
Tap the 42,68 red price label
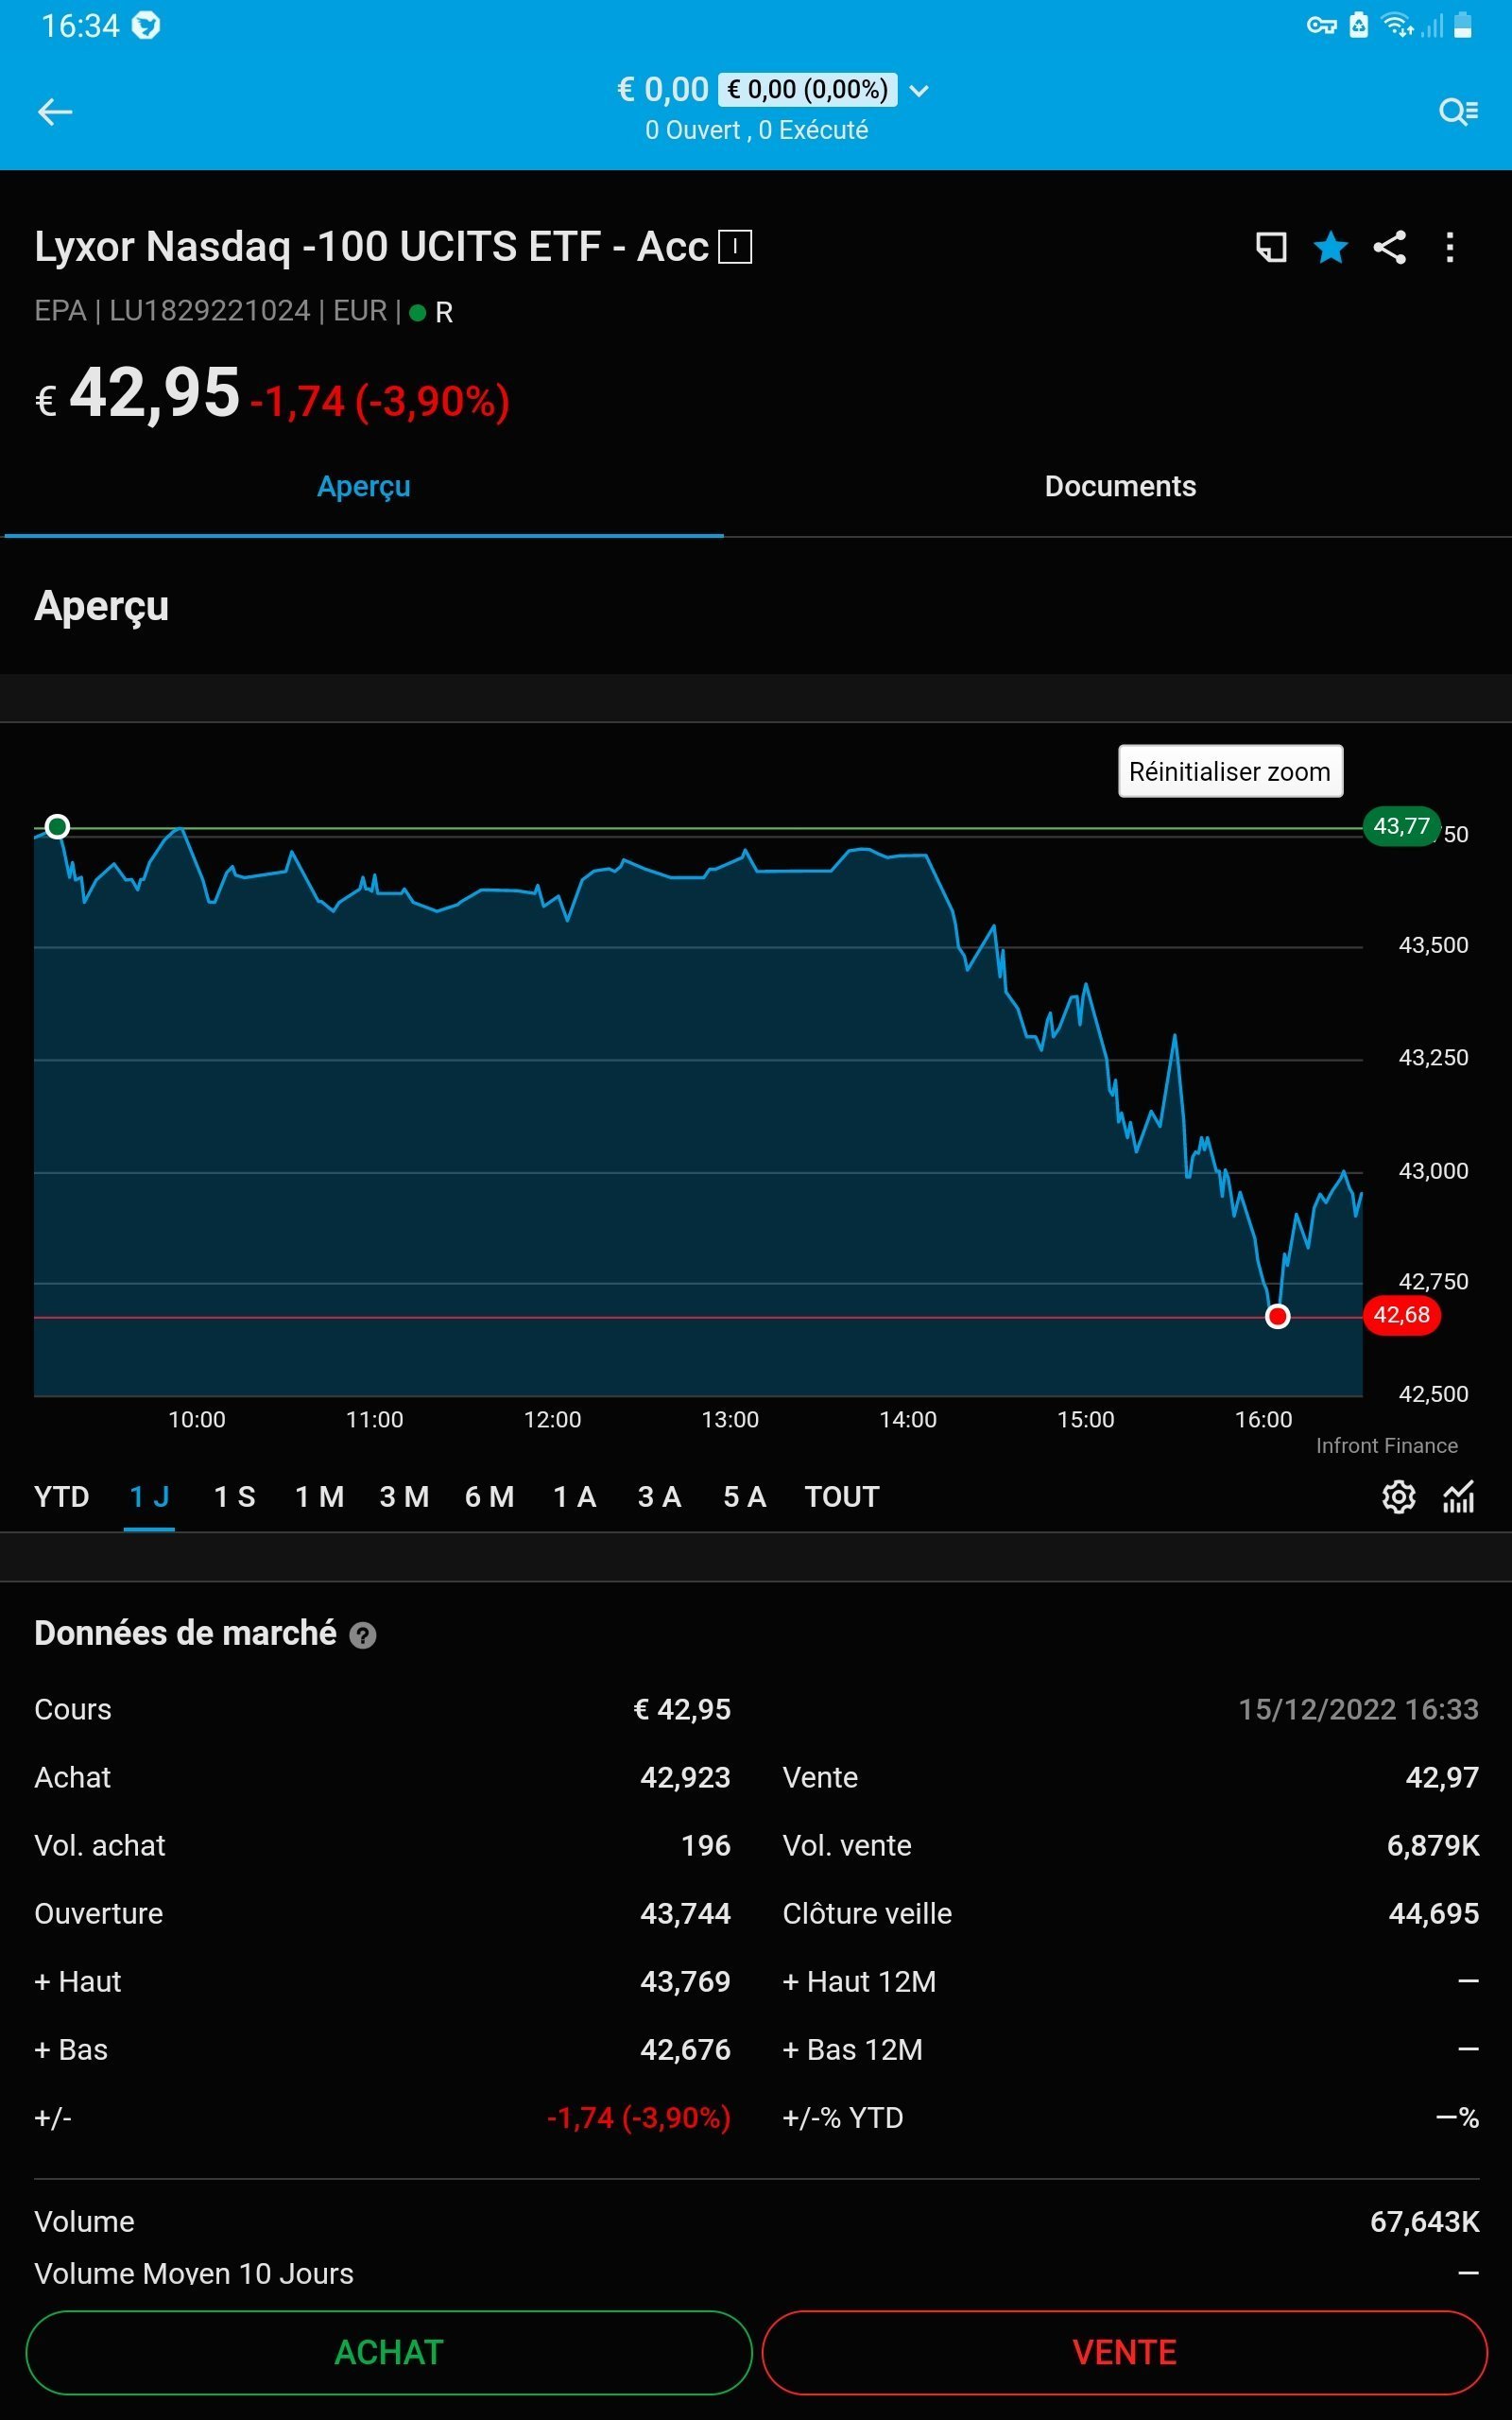[1402, 1315]
